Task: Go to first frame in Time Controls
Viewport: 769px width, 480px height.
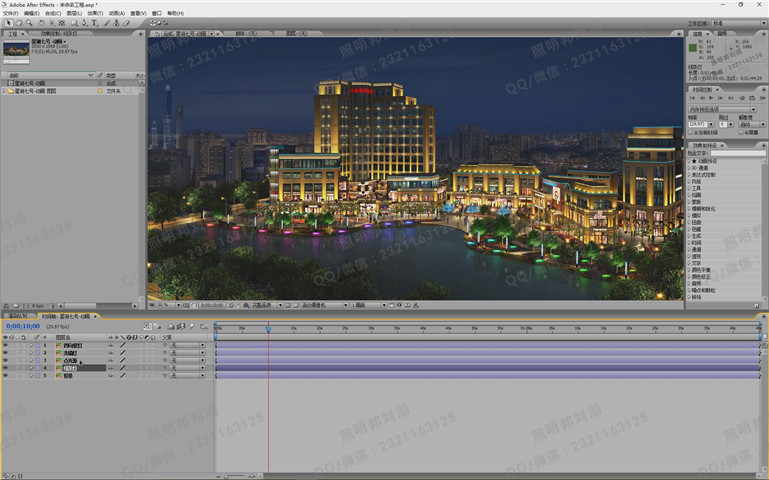Action: coord(692,98)
